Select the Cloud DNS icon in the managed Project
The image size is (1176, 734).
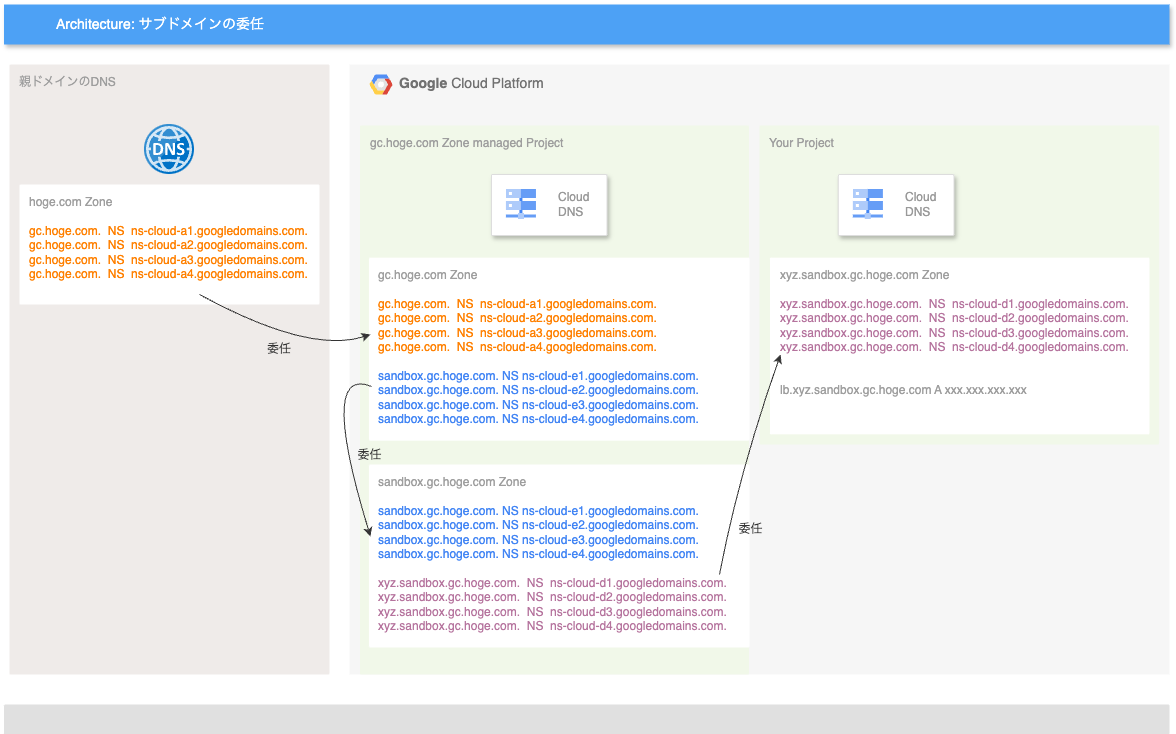tap(522, 204)
